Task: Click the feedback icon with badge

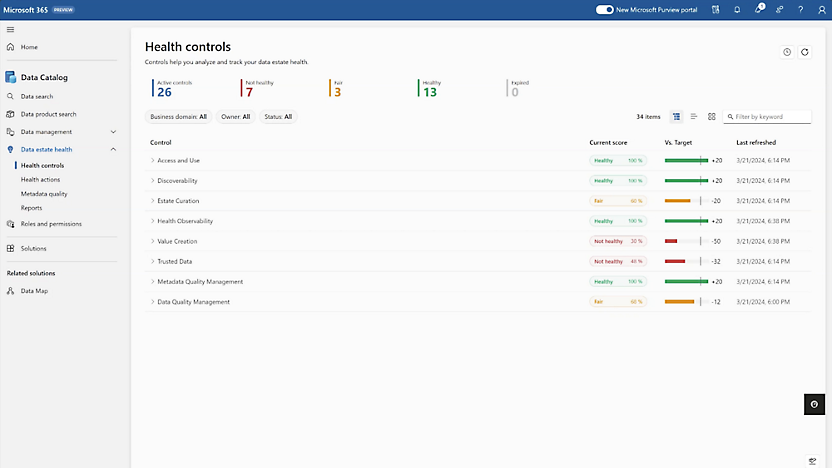Action: (x=759, y=9)
